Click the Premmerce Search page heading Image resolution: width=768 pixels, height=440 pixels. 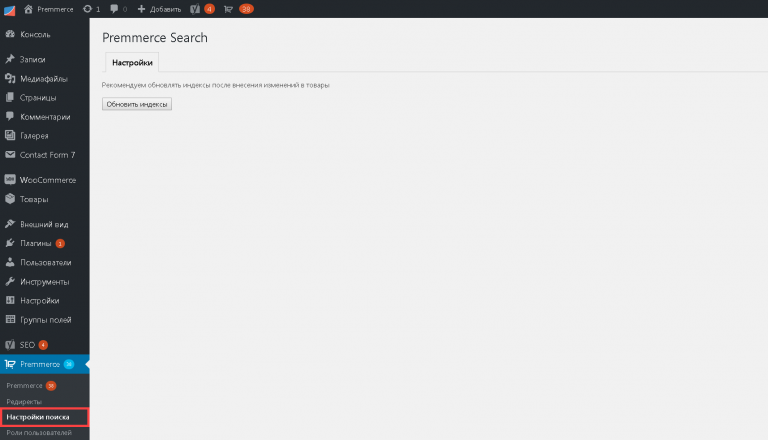[155, 38]
